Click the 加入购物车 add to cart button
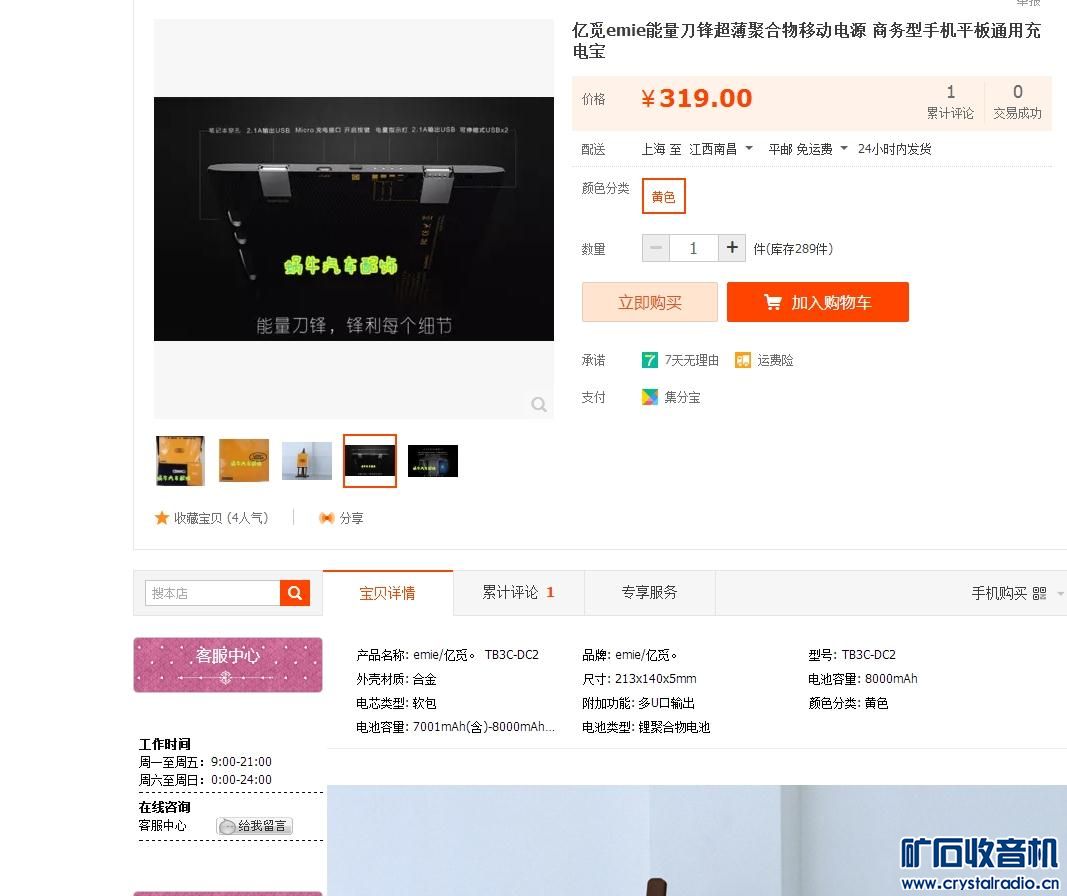The height and width of the screenshot is (896, 1067). 818,301
